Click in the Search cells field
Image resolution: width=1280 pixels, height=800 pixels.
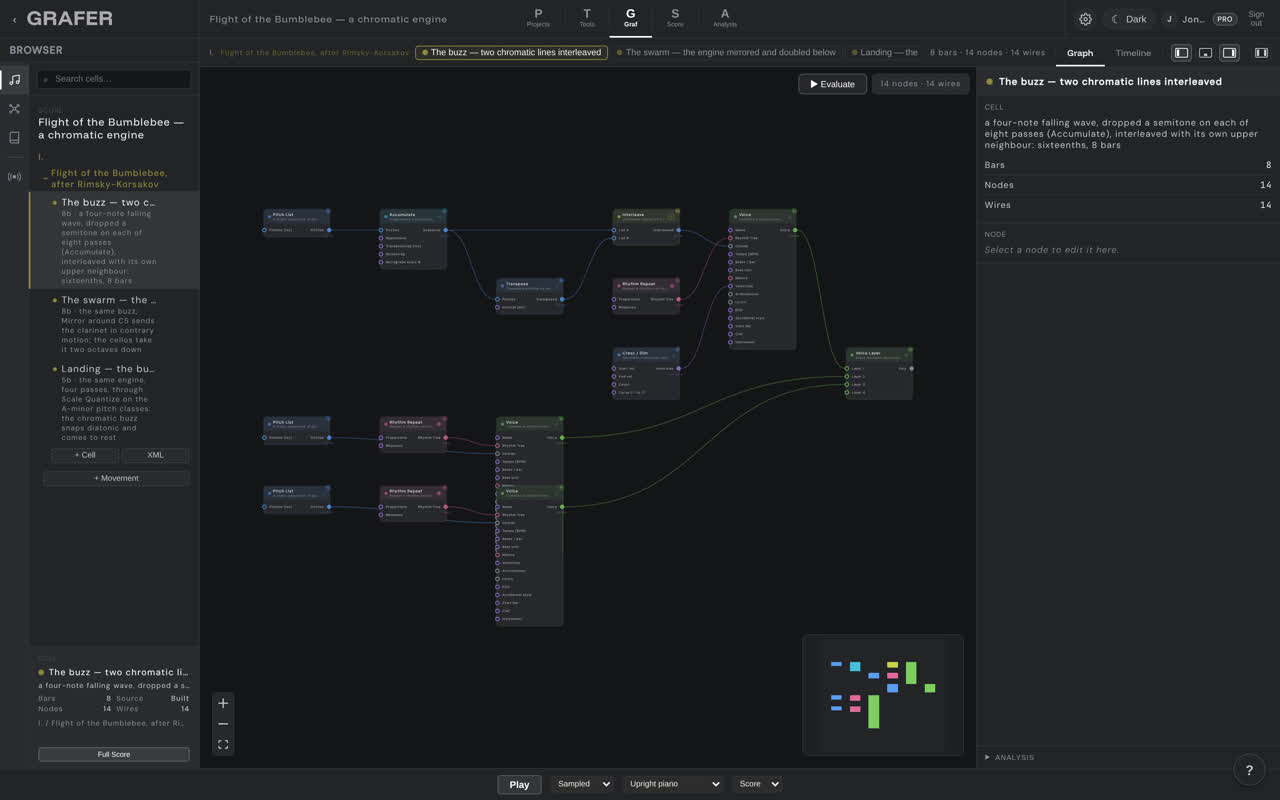click(114, 79)
